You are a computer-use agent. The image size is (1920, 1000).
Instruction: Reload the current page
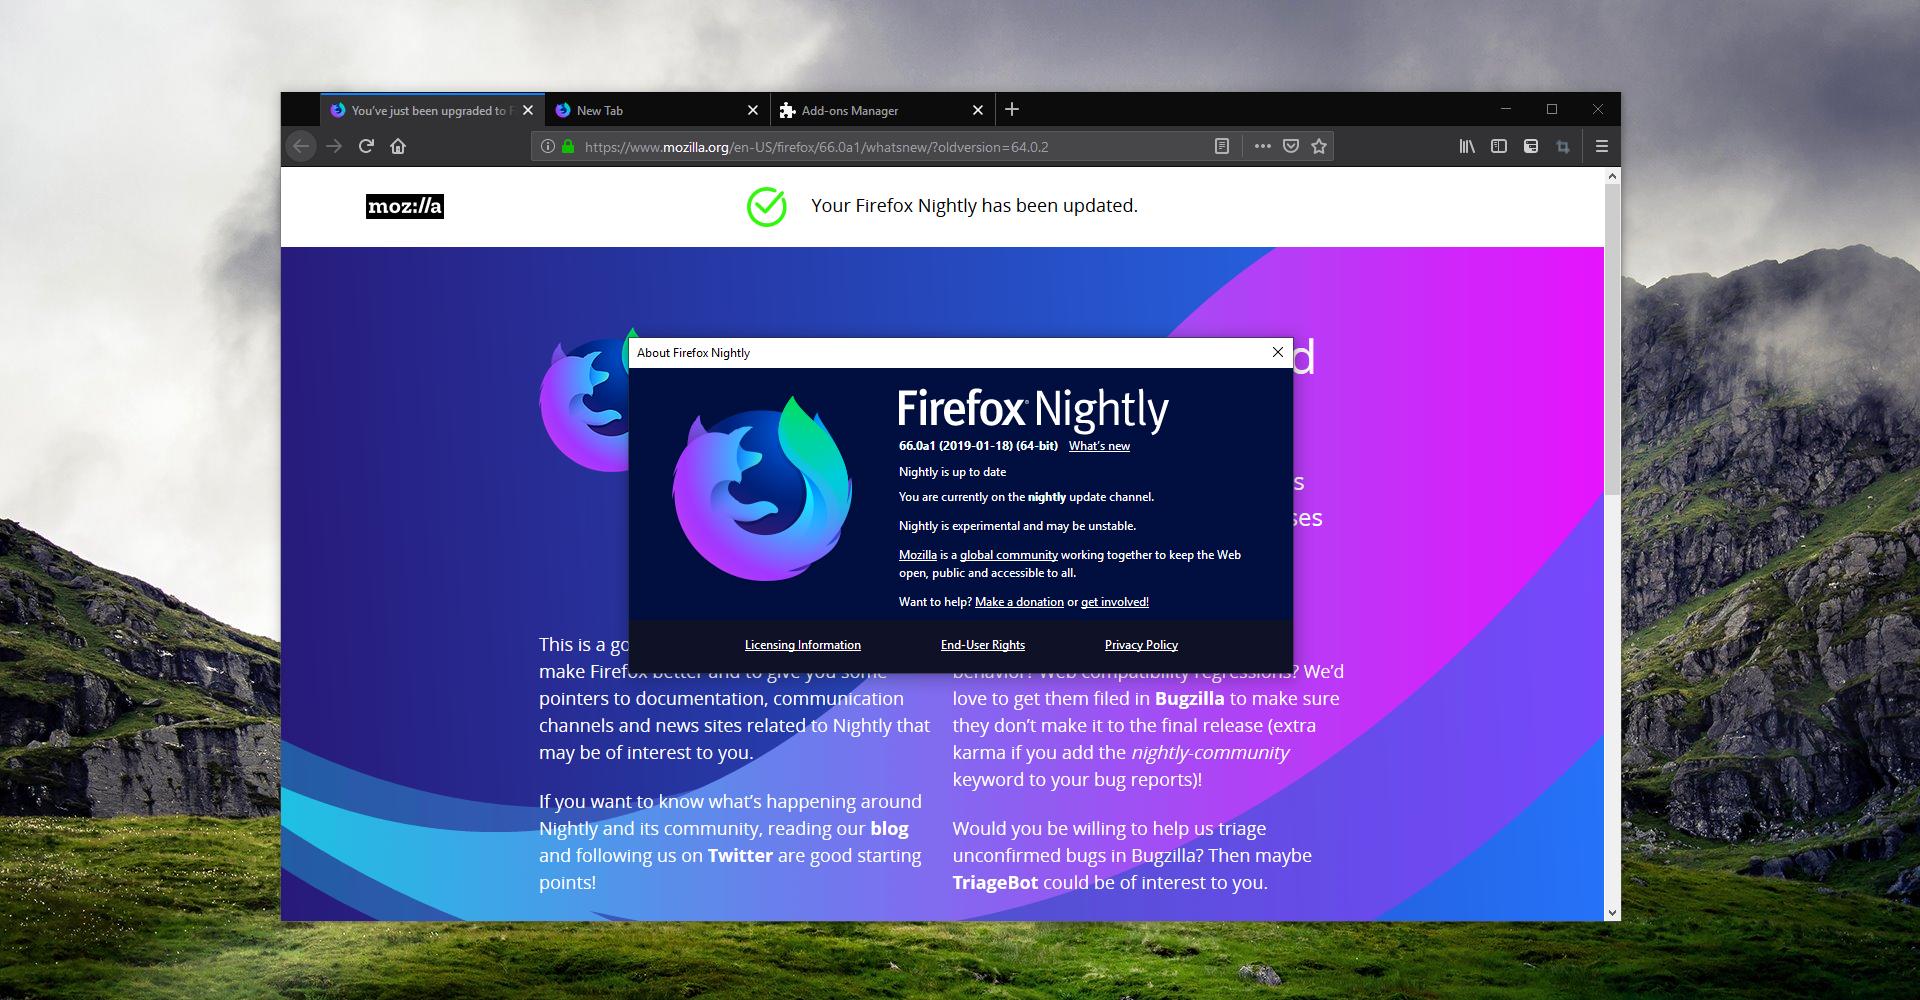tap(366, 146)
